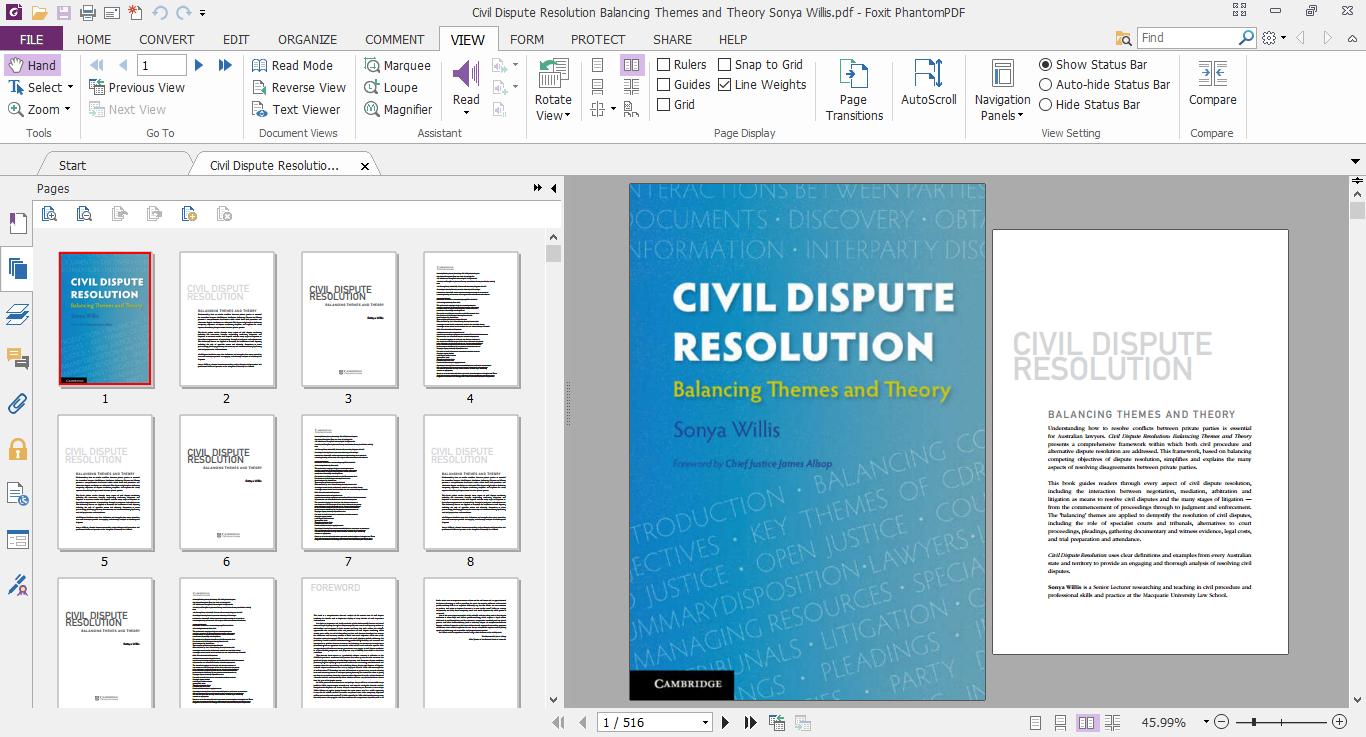This screenshot has width=1366, height=737.
Task: Switch to the Start document tab
Action: (x=72, y=166)
